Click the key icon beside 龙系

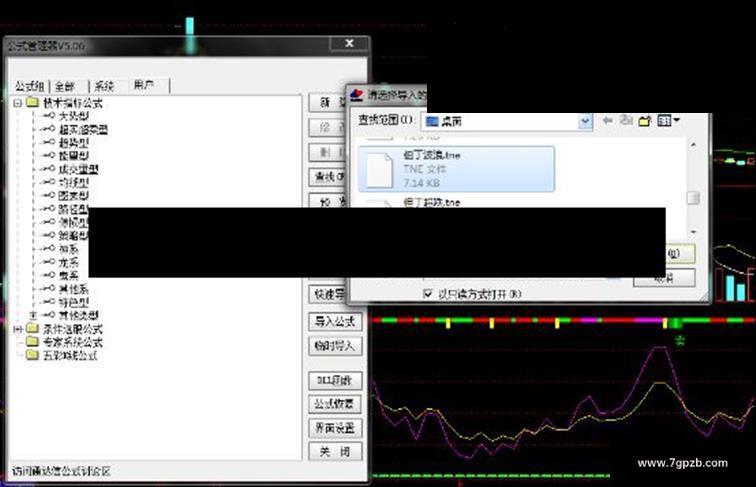[48, 262]
